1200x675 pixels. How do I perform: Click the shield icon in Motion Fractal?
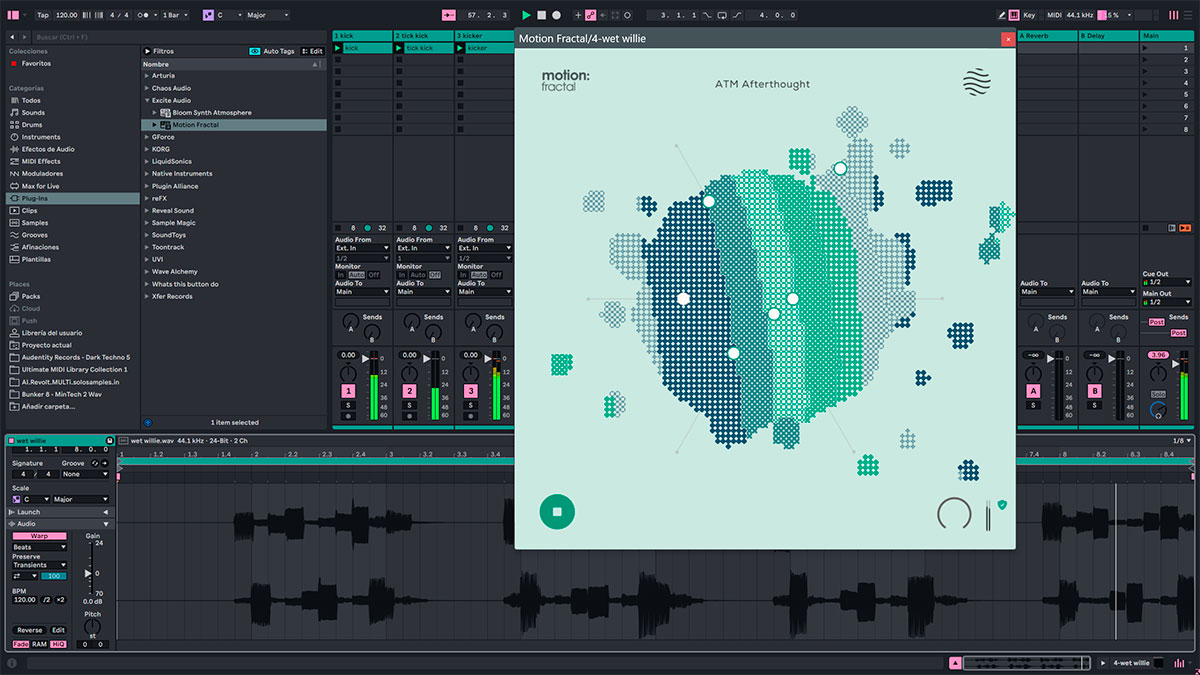1001,505
